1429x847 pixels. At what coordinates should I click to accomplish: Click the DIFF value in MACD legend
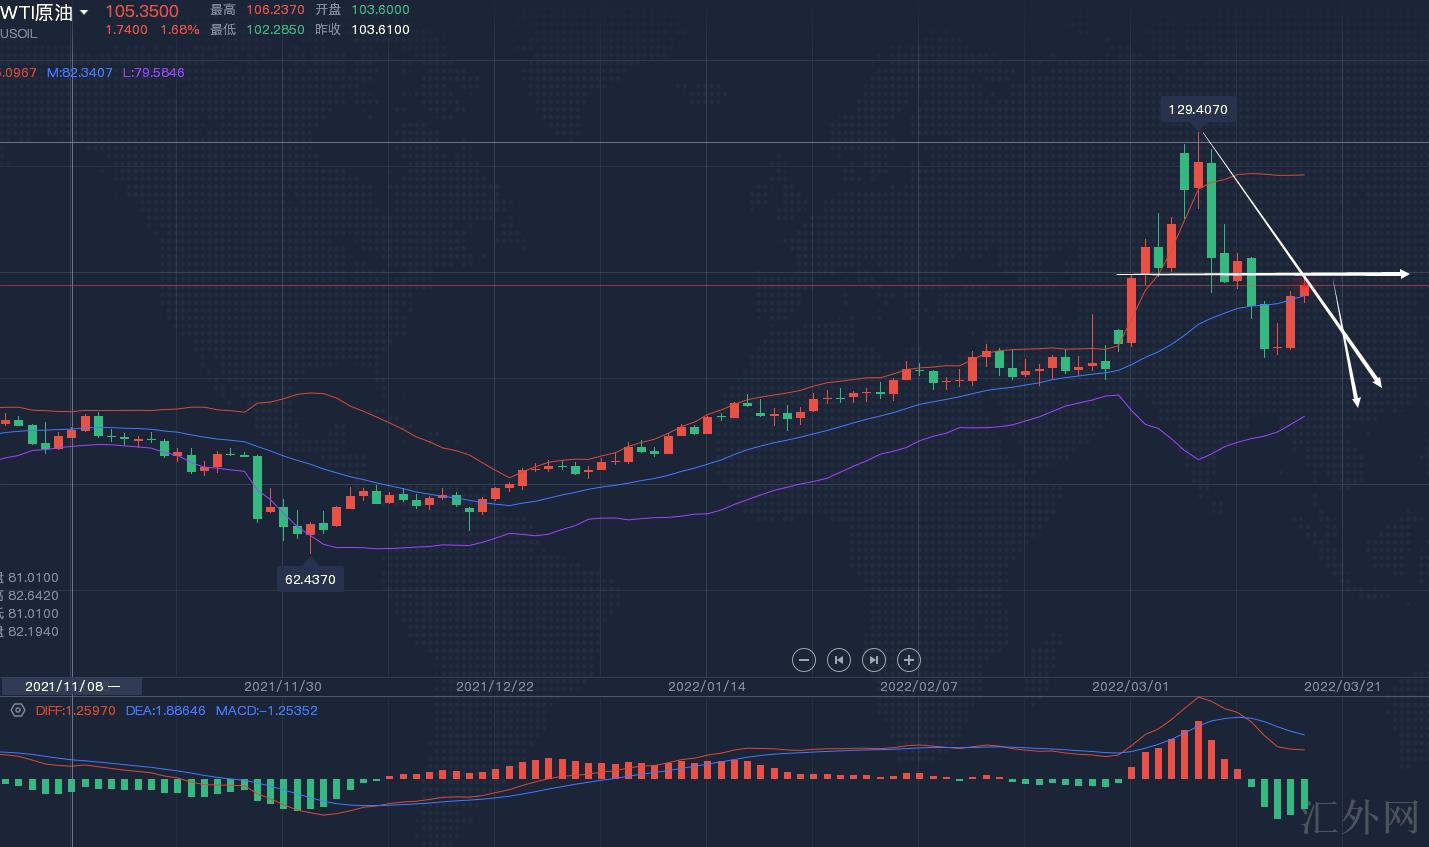pyautogui.click(x=75, y=711)
